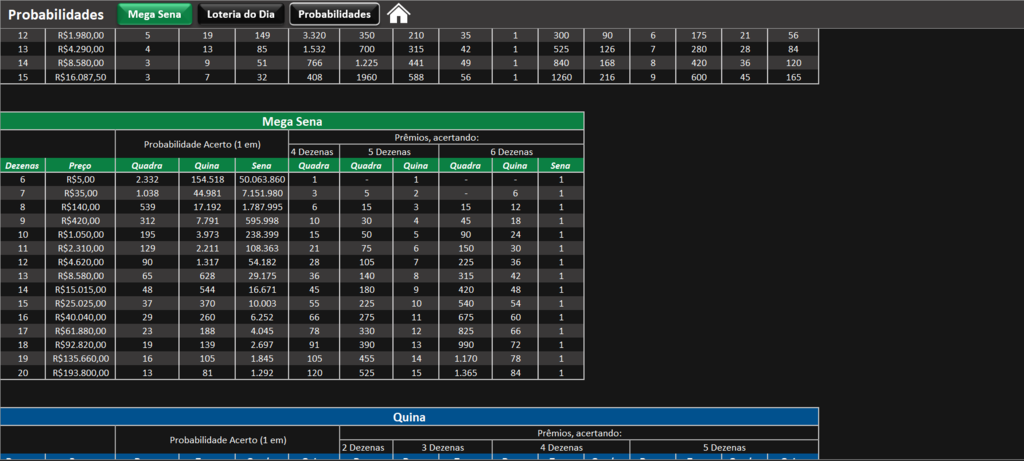Click the Probabilidades page title
1024x461 pixels.
56,14
